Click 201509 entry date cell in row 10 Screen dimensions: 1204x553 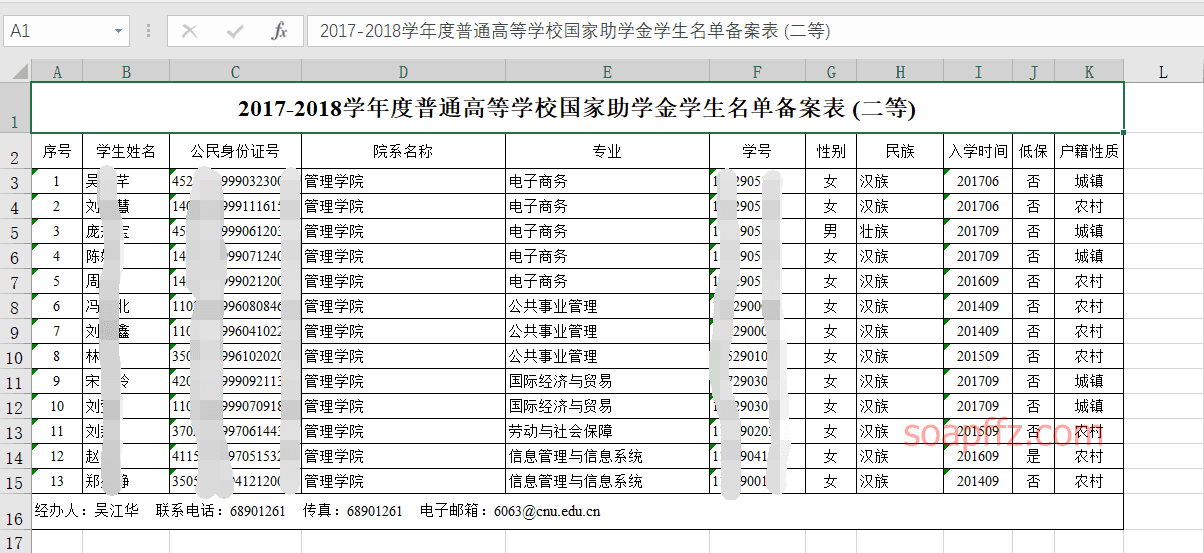point(978,357)
